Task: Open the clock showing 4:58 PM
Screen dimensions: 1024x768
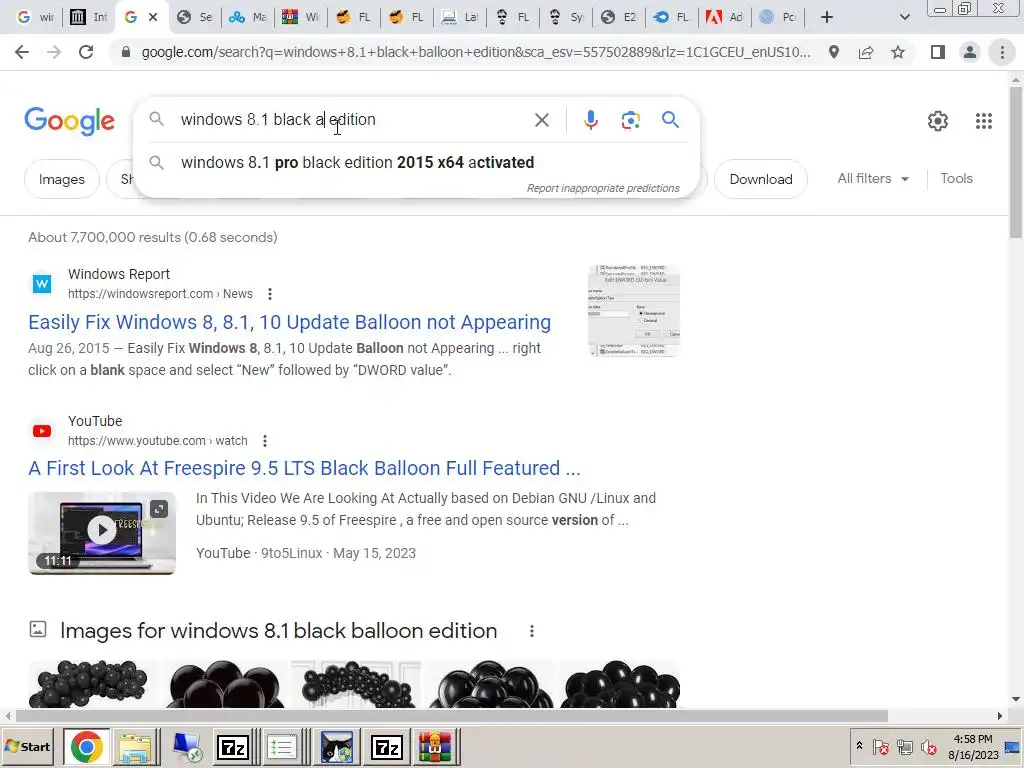Action: point(973,746)
